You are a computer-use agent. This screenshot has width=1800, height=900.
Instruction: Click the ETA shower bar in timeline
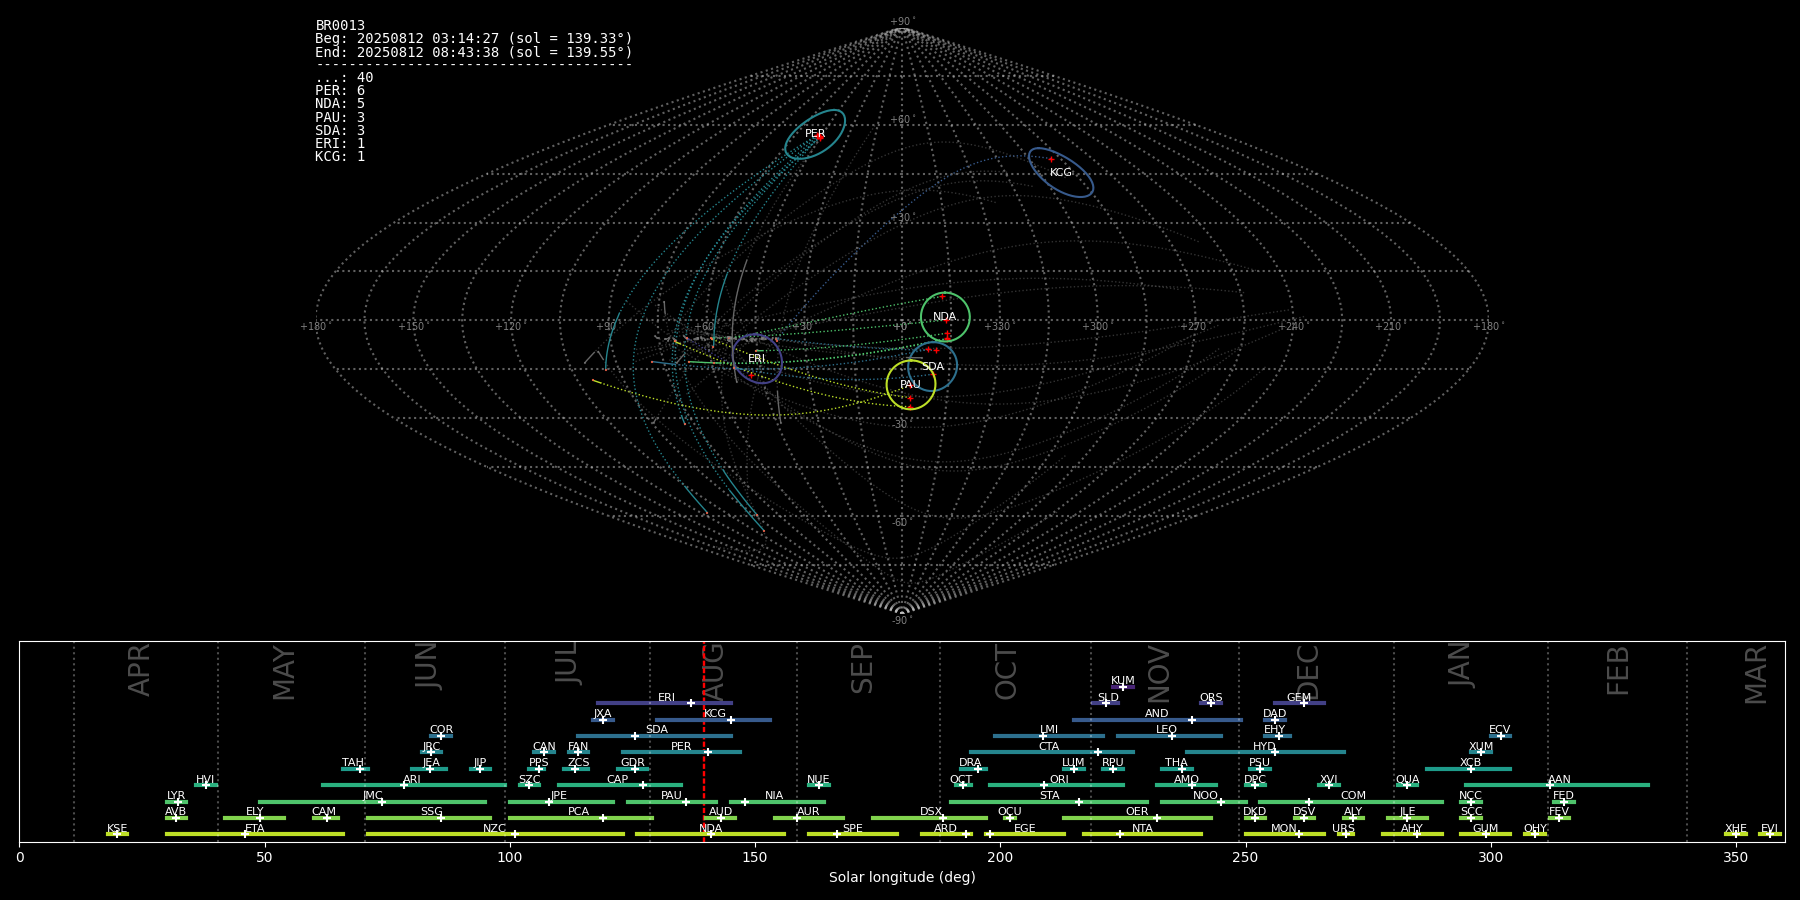[x=255, y=834]
